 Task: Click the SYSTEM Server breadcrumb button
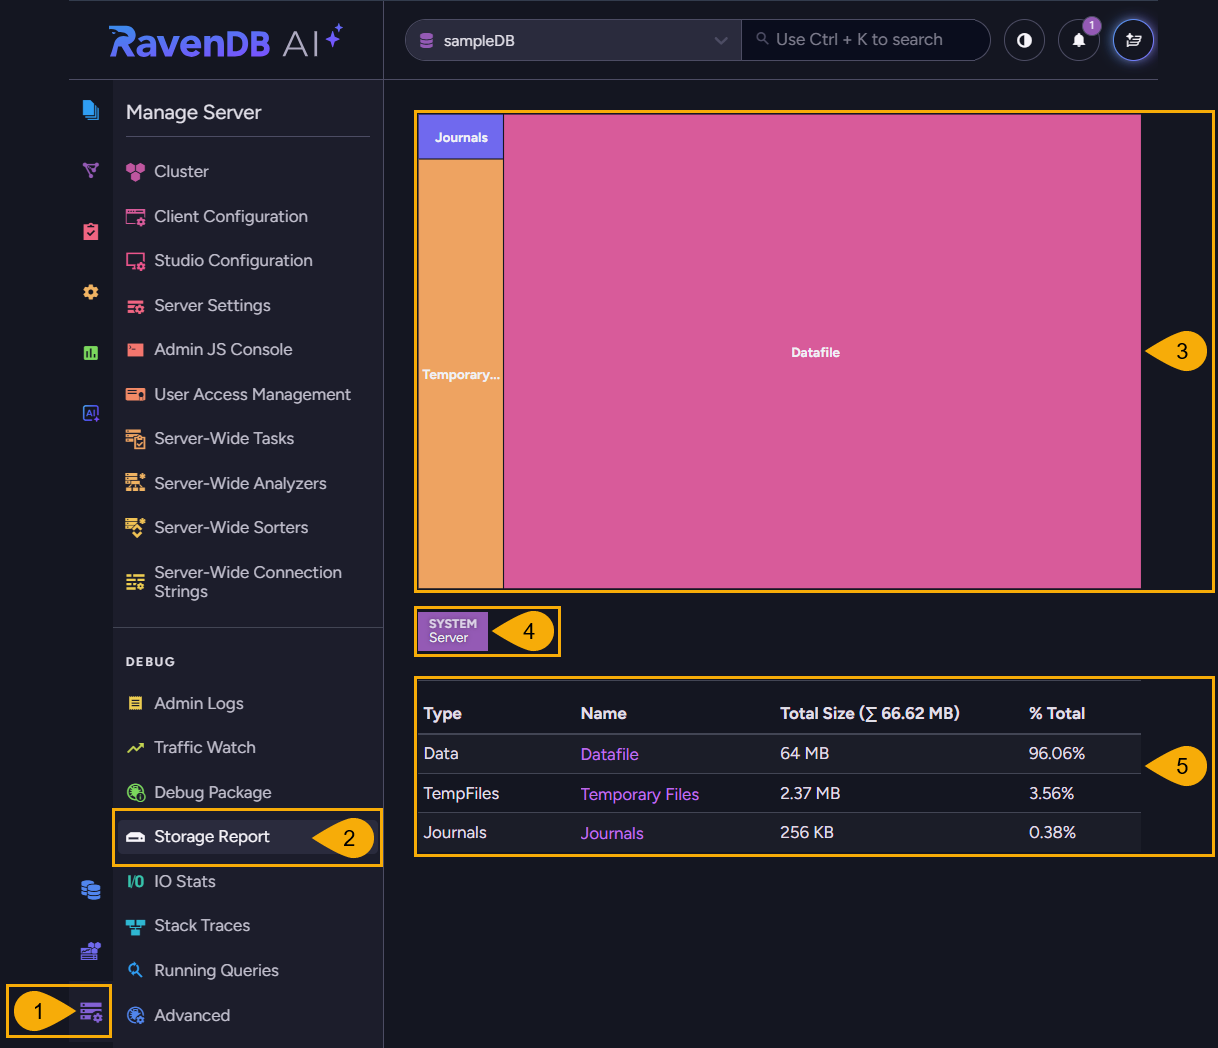tap(453, 631)
